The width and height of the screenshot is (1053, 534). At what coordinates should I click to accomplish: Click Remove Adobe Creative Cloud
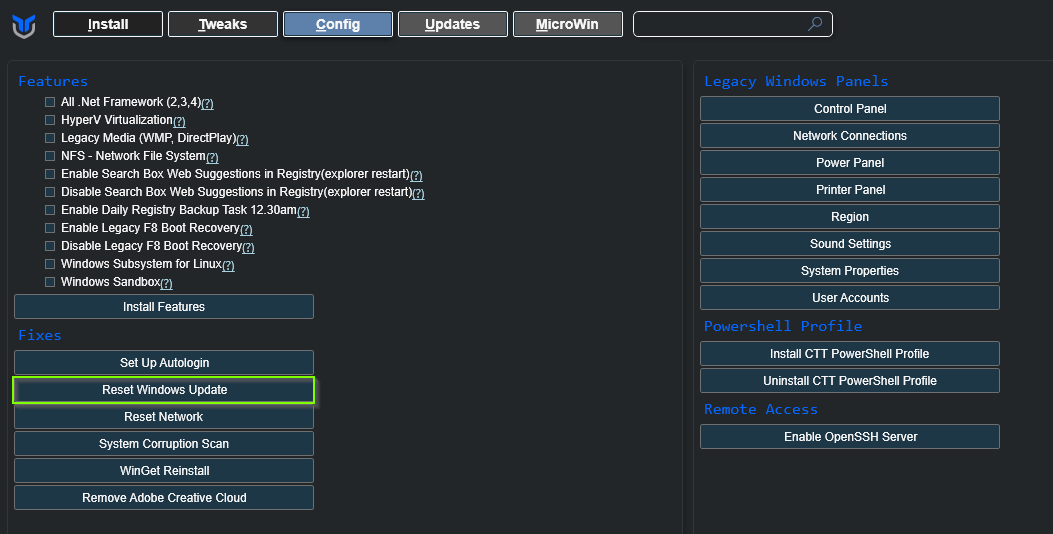[x=164, y=498]
